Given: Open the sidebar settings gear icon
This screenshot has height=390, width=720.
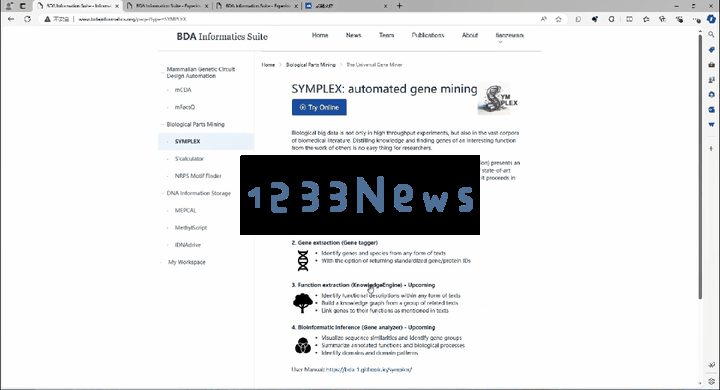Looking at the screenshot, I should (711, 381).
